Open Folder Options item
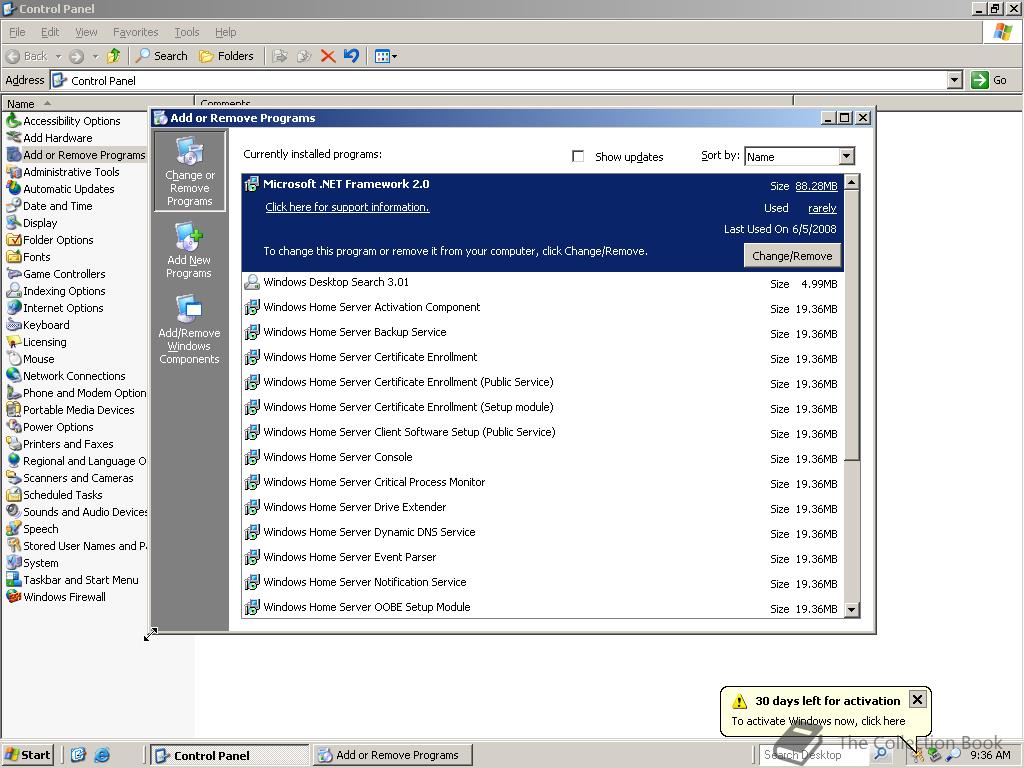The image size is (1024, 768). 50,240
